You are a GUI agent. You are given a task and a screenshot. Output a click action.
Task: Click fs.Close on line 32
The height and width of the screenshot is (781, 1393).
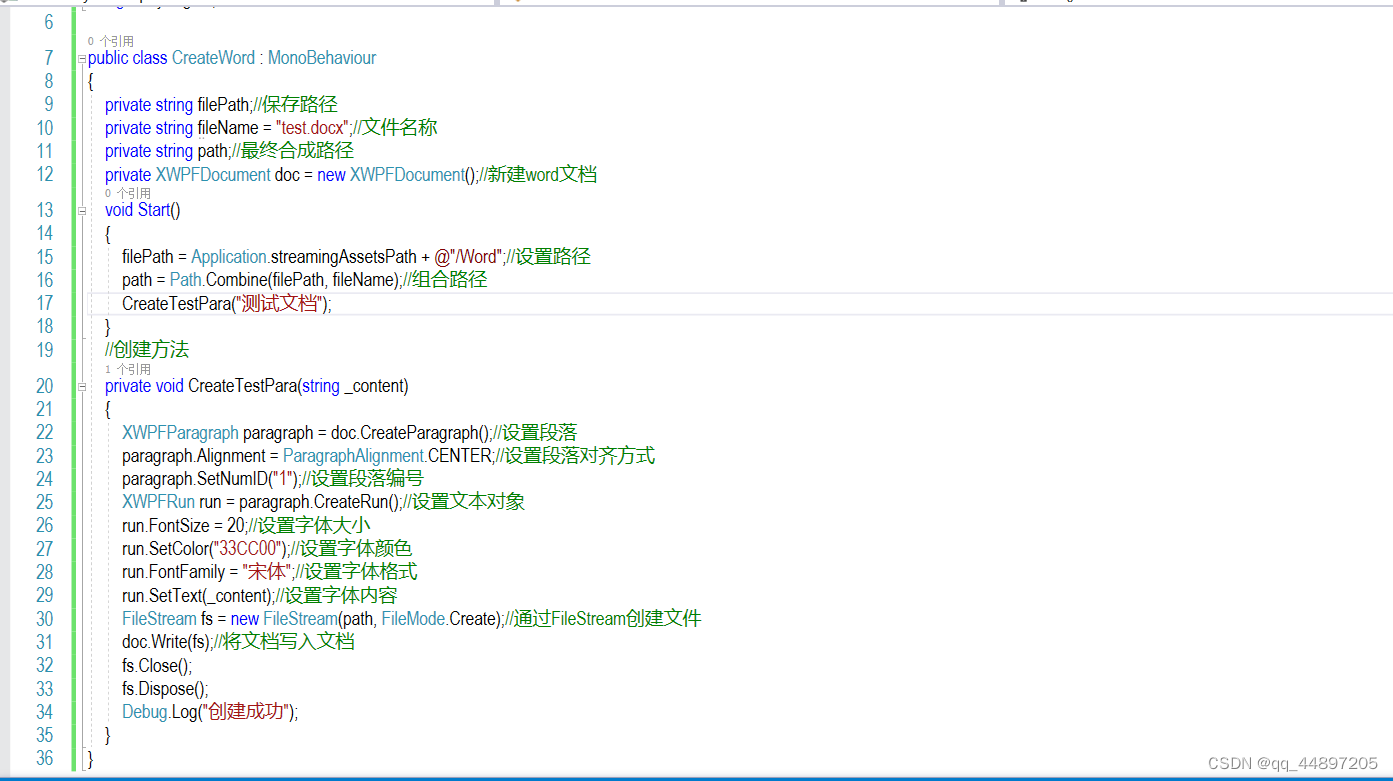pos(148,665)
